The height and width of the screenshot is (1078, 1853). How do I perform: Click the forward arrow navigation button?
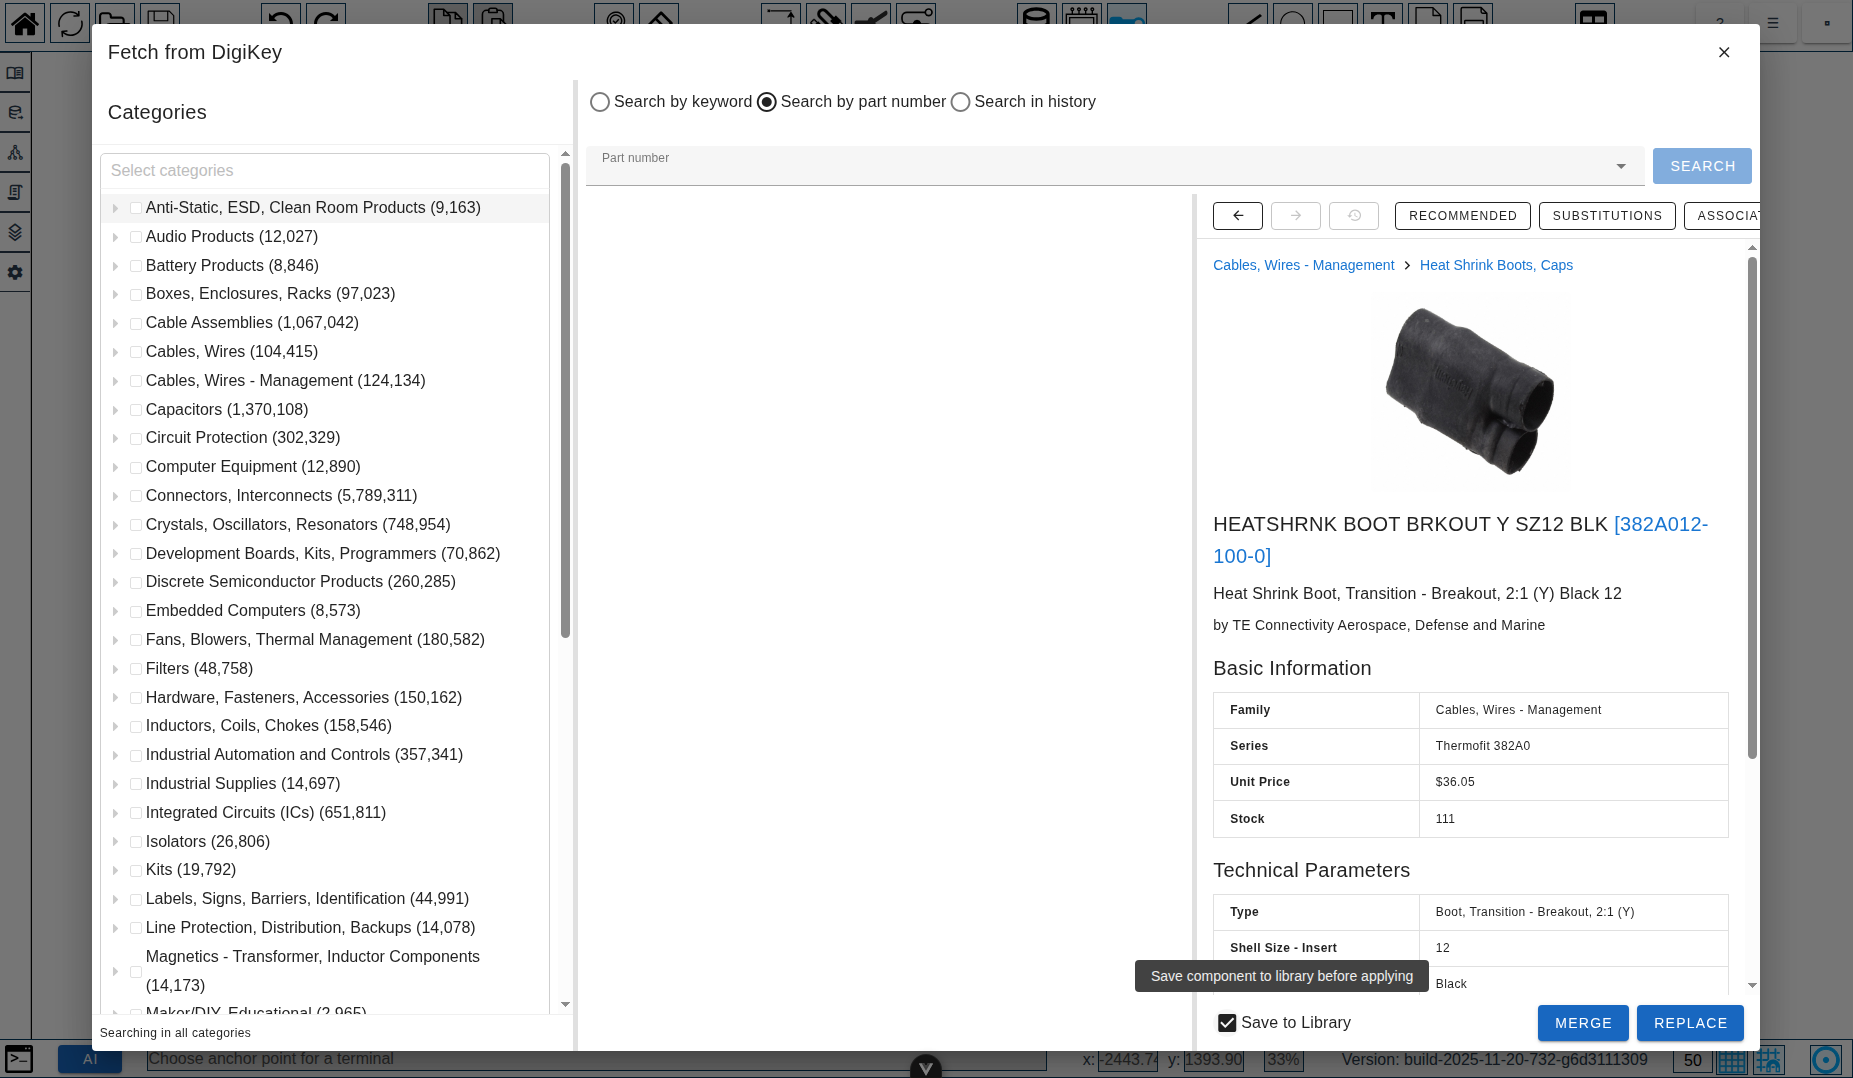1295,216
